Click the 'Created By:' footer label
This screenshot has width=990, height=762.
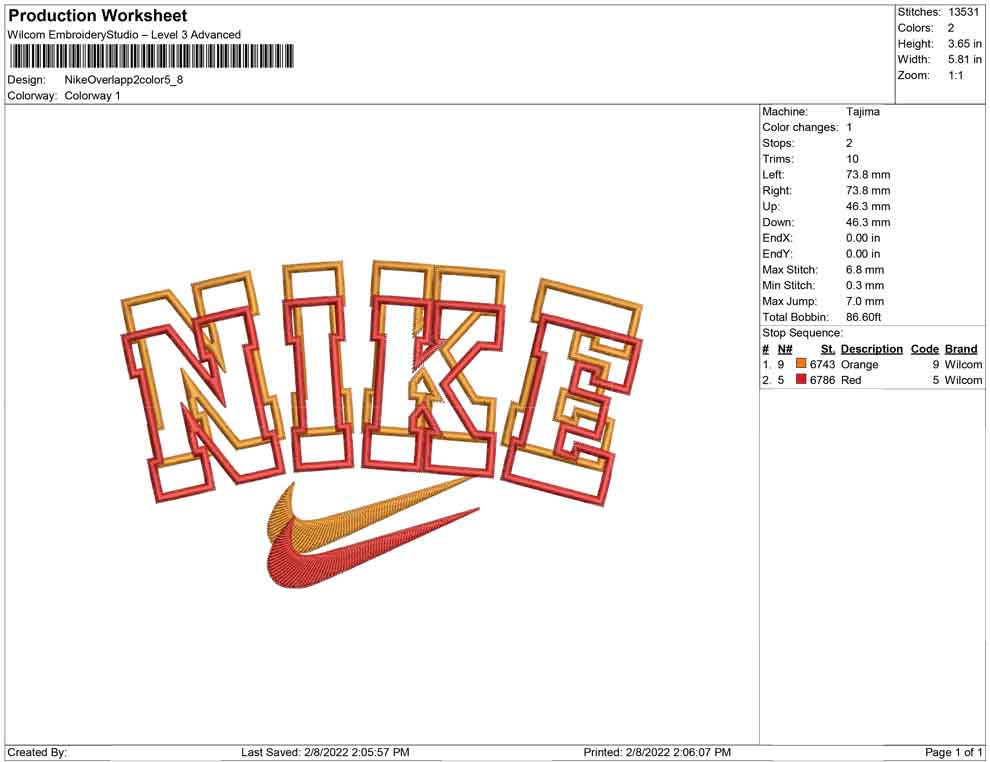(37, 752)
